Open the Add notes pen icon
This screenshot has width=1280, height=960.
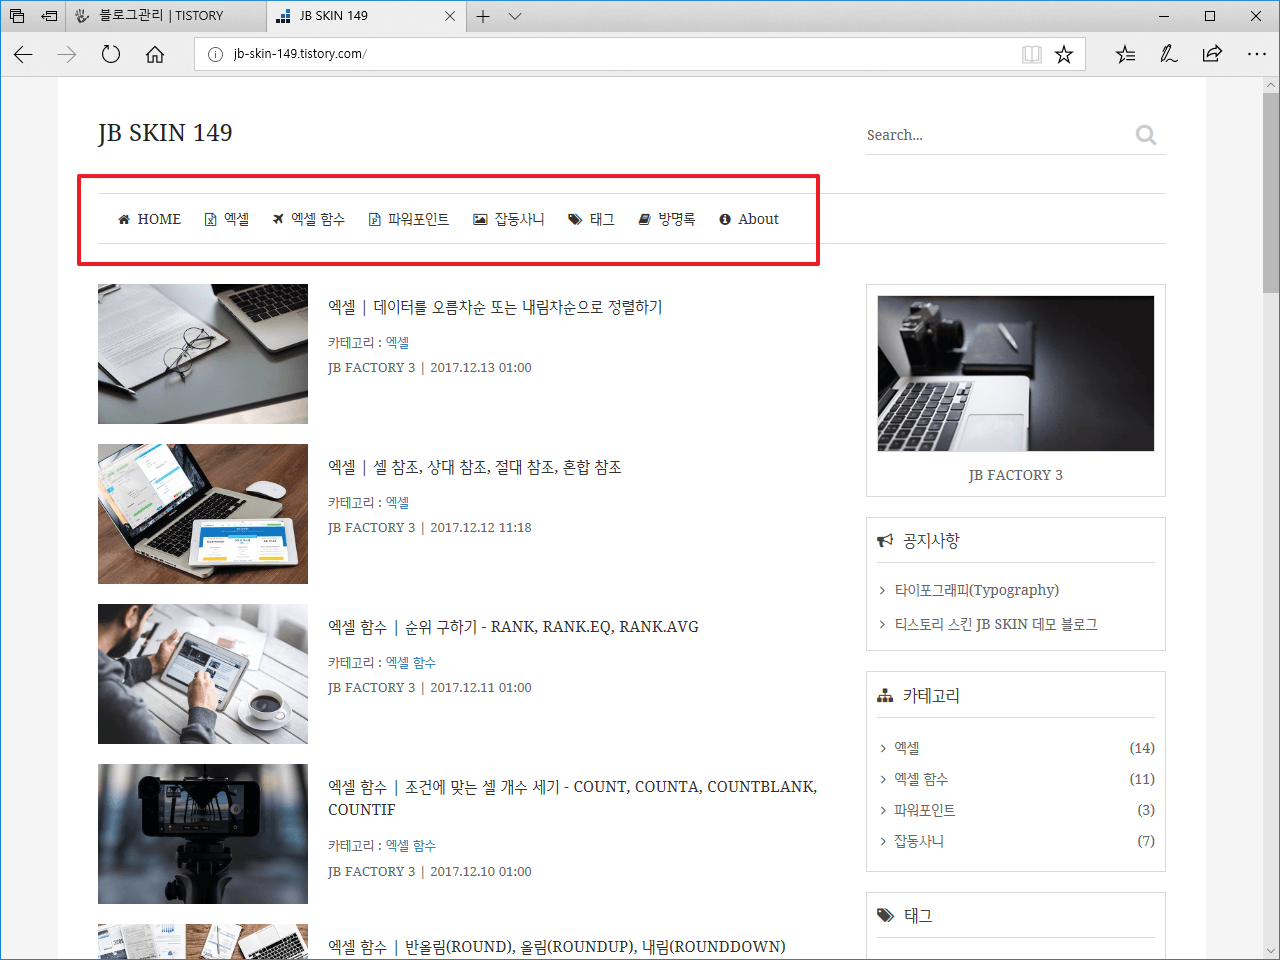[1168, 54]
